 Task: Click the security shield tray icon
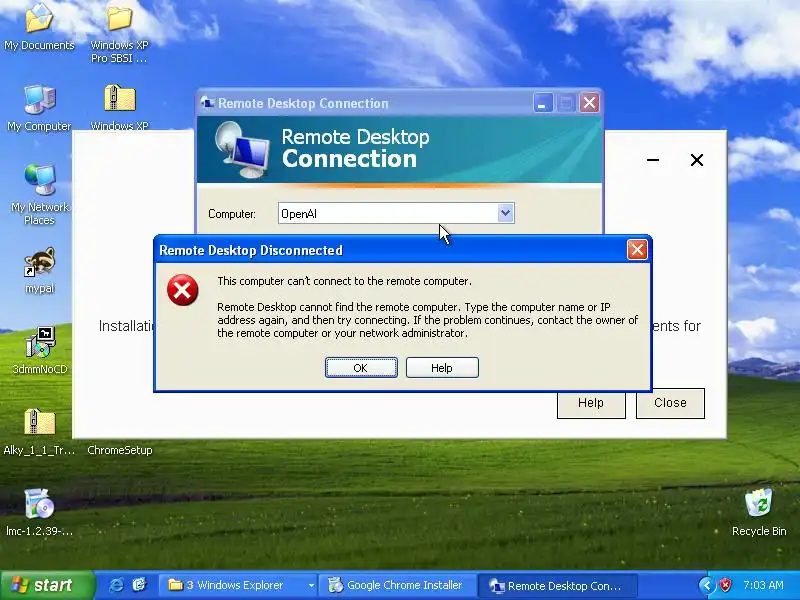(x=725, y=585)
